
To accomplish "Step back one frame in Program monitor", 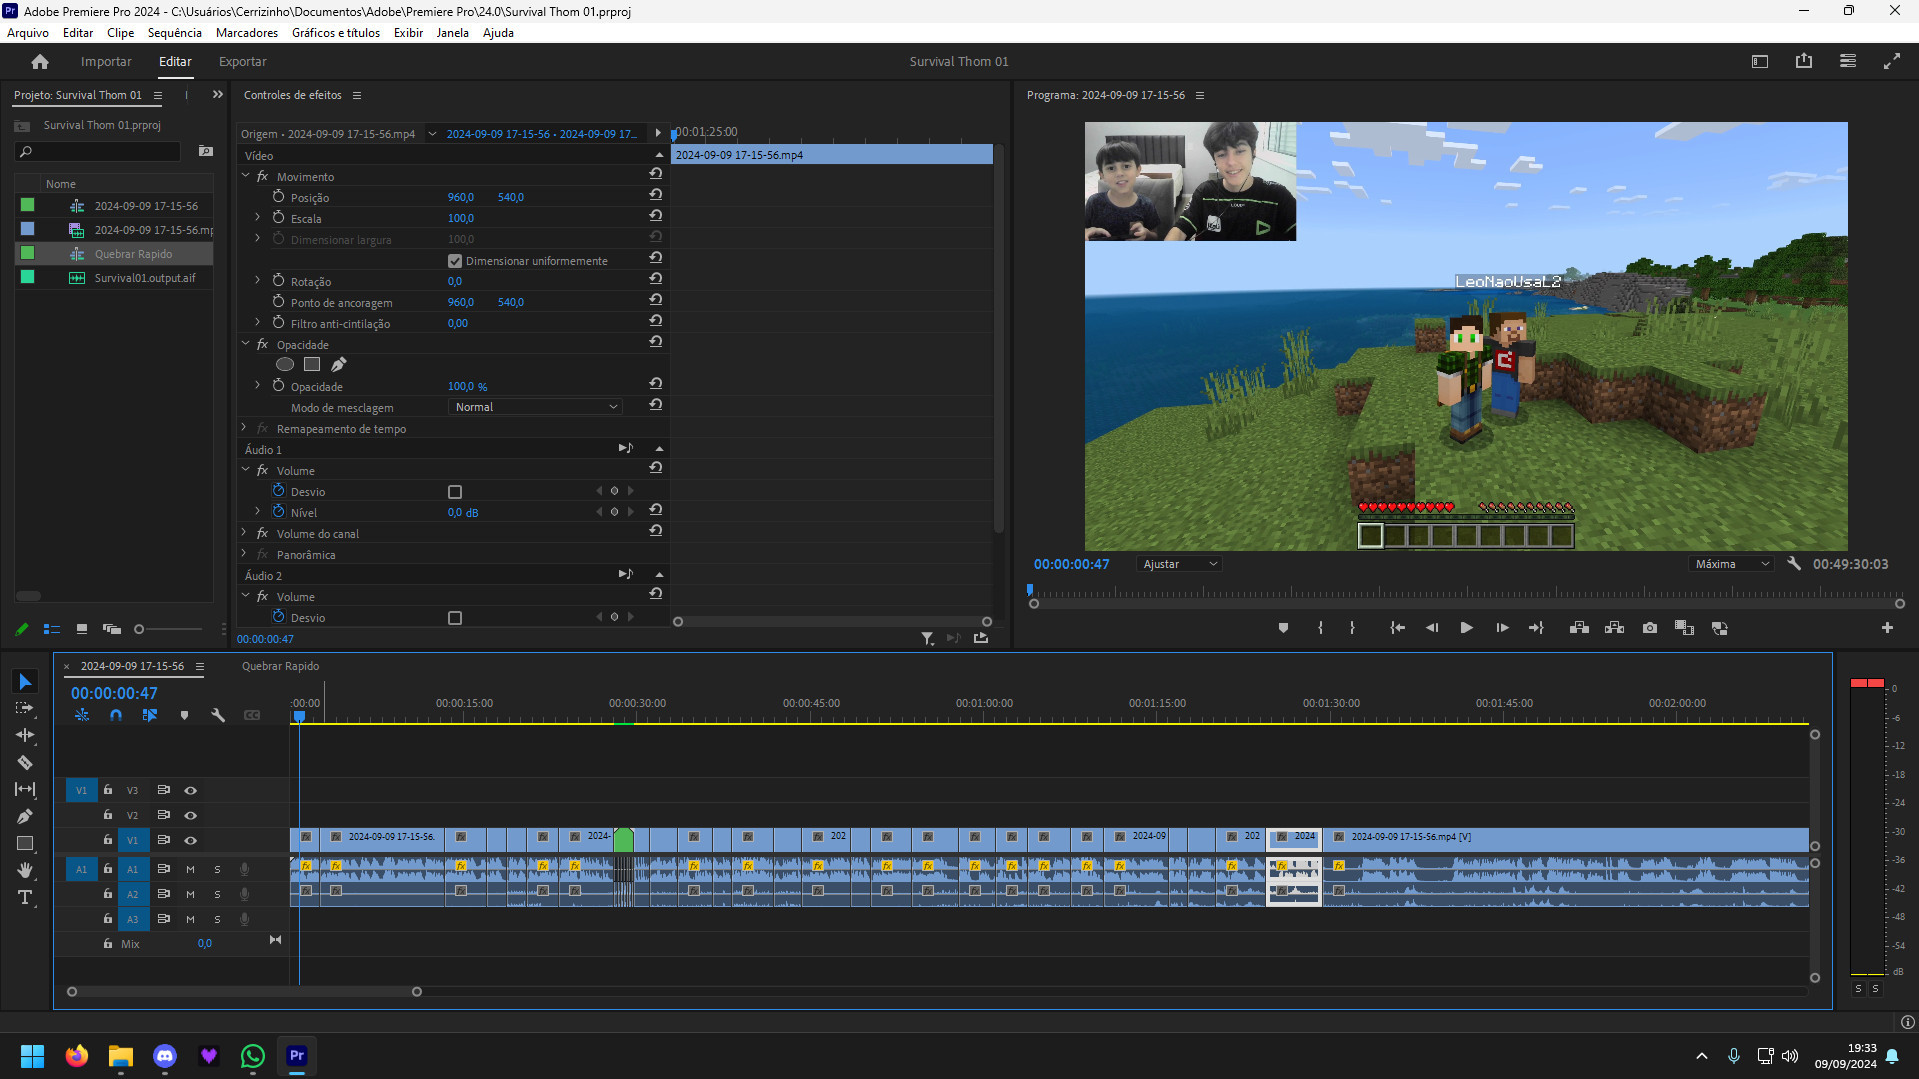I will point(1432,628).
